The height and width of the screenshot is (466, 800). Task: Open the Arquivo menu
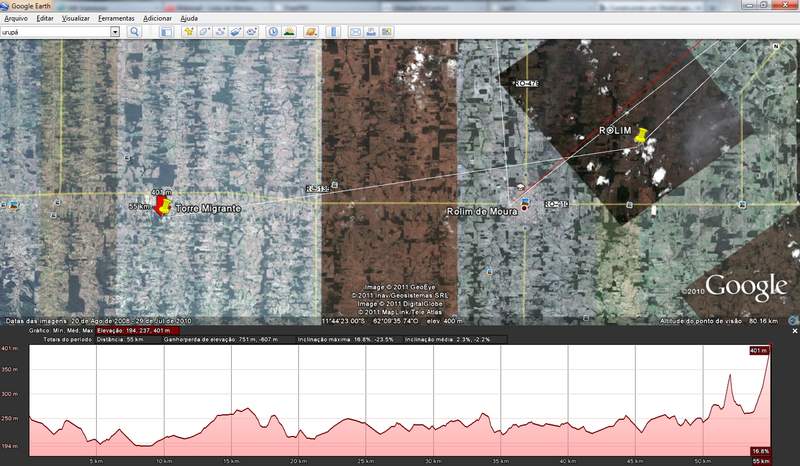pyautogui.click(x=16, y=18)
